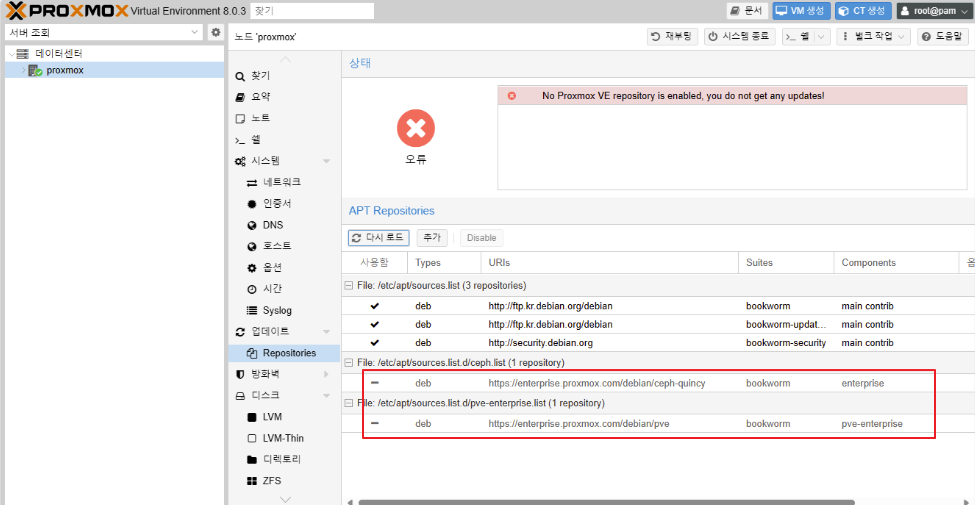Open the 서버 조회 view dropdown
The height and width of the screenshot is (505, 975).
pyautogui.click(x=104, y=32)
